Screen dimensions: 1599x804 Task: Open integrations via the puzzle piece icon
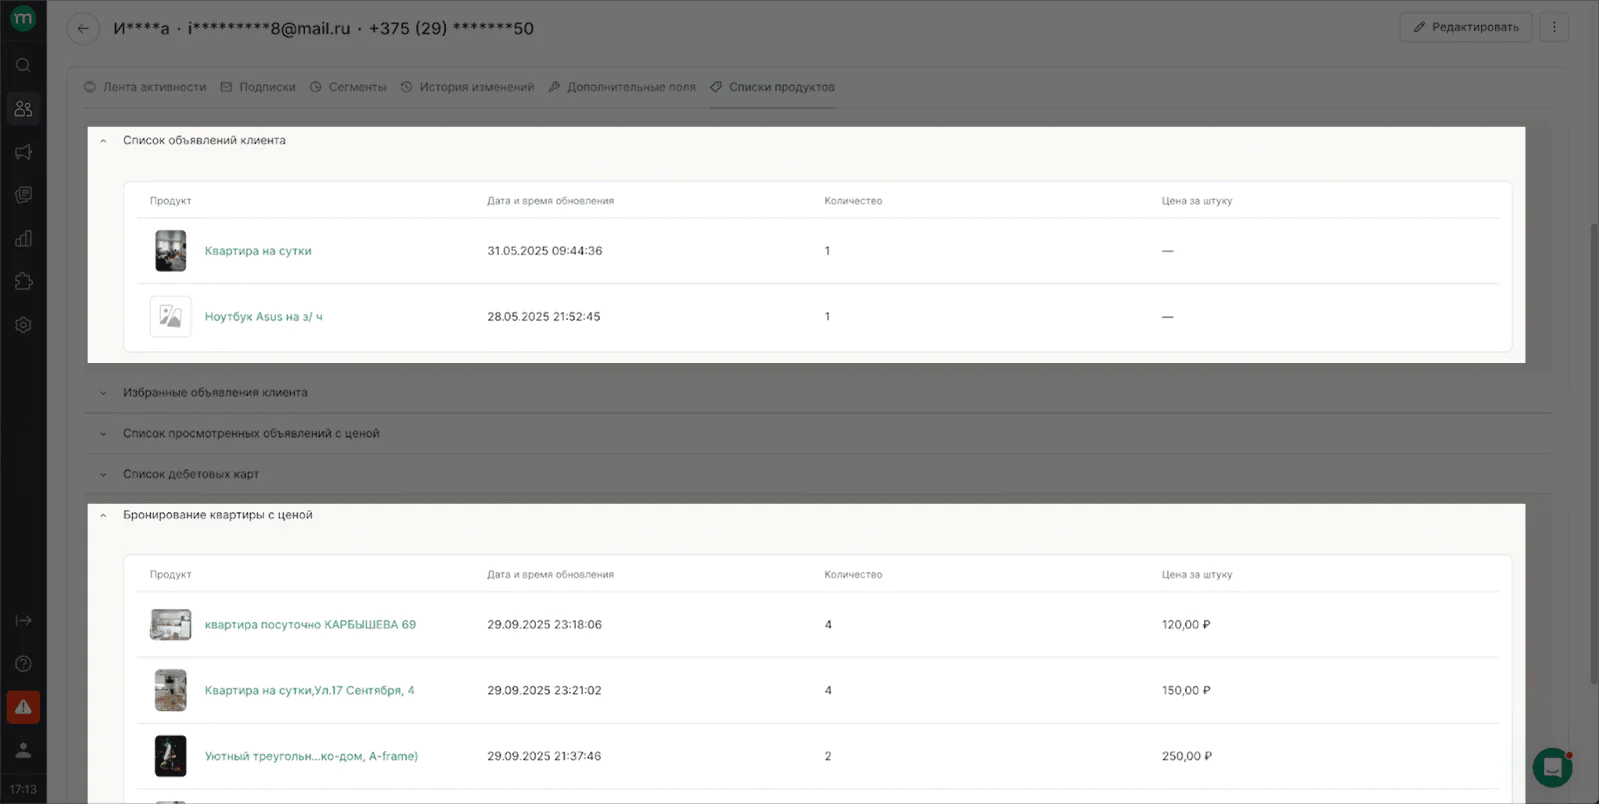coord(23,282)
